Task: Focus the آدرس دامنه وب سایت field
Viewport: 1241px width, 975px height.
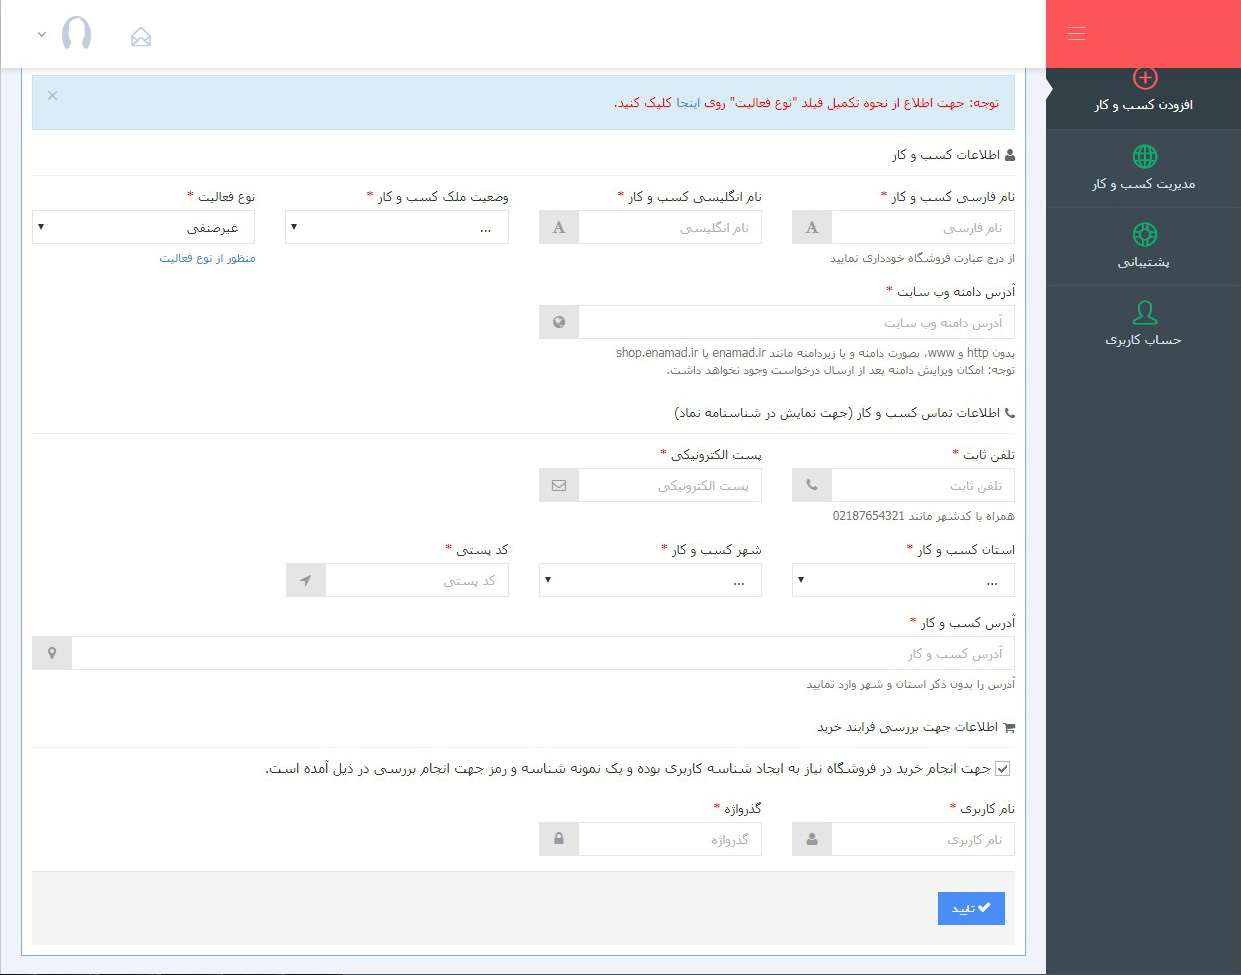Action: (x=797, y=323)
